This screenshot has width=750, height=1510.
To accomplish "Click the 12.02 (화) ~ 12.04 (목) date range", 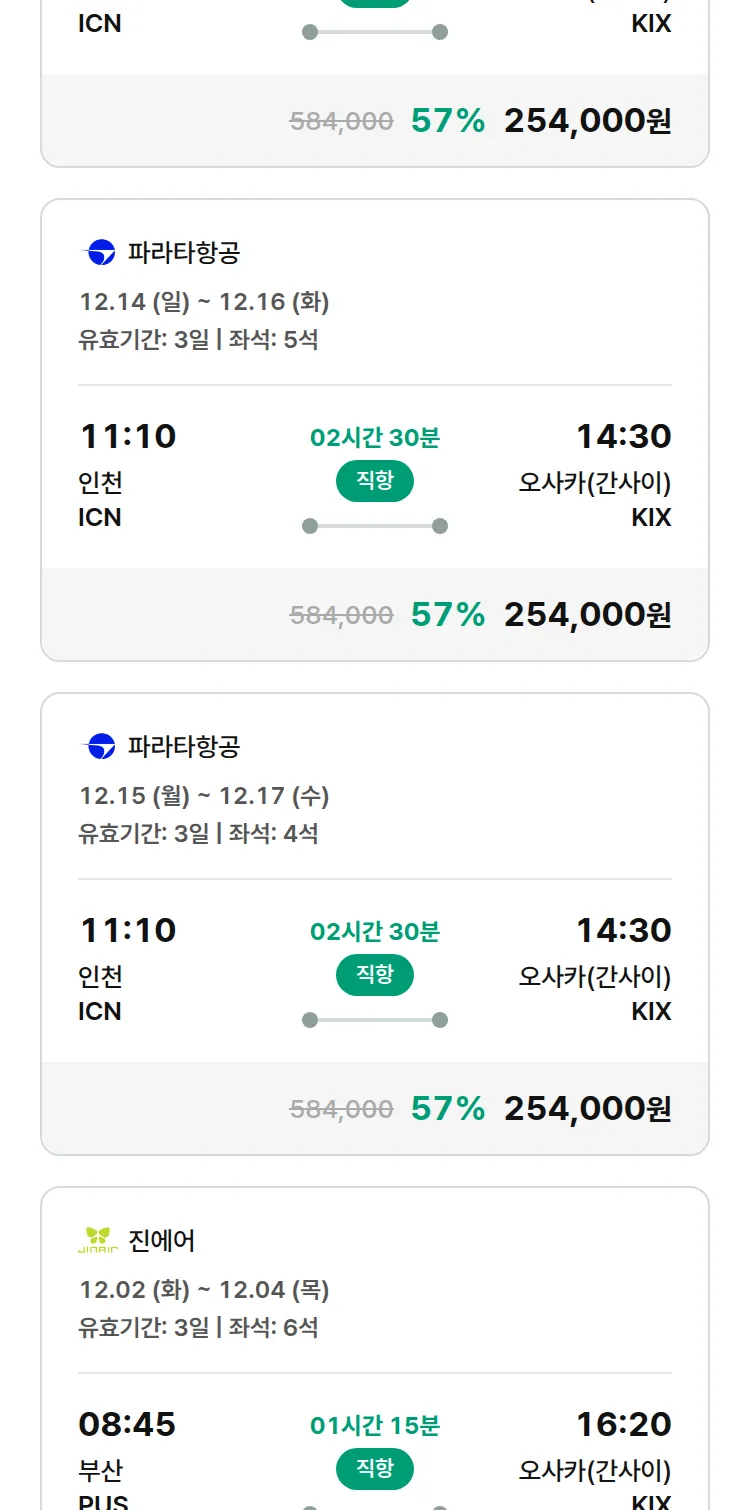I will [204, 1290].
